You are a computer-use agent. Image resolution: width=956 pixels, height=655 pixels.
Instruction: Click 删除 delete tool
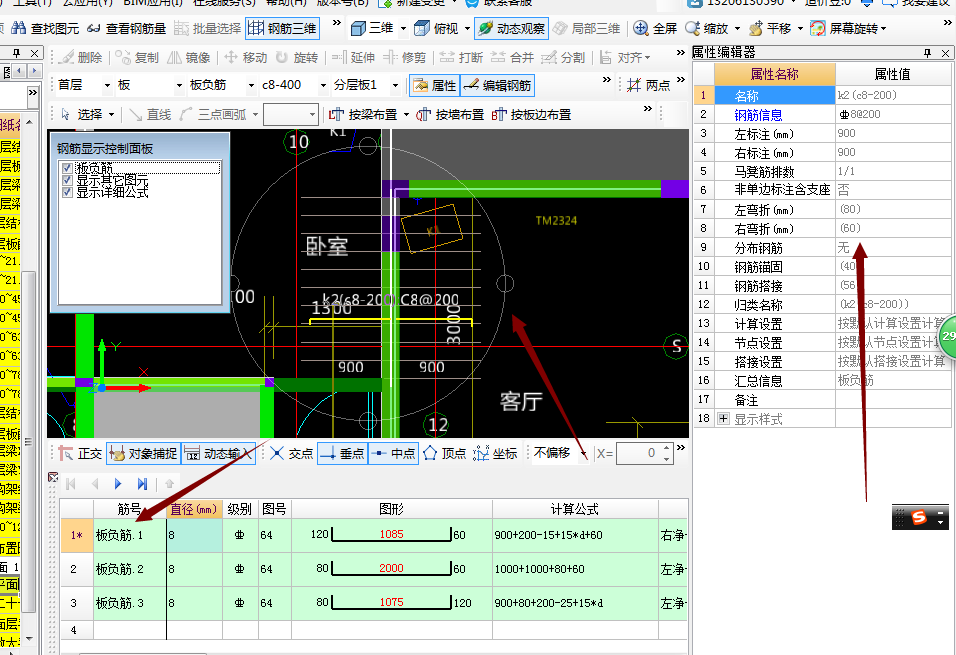click(x=82, y=57)
